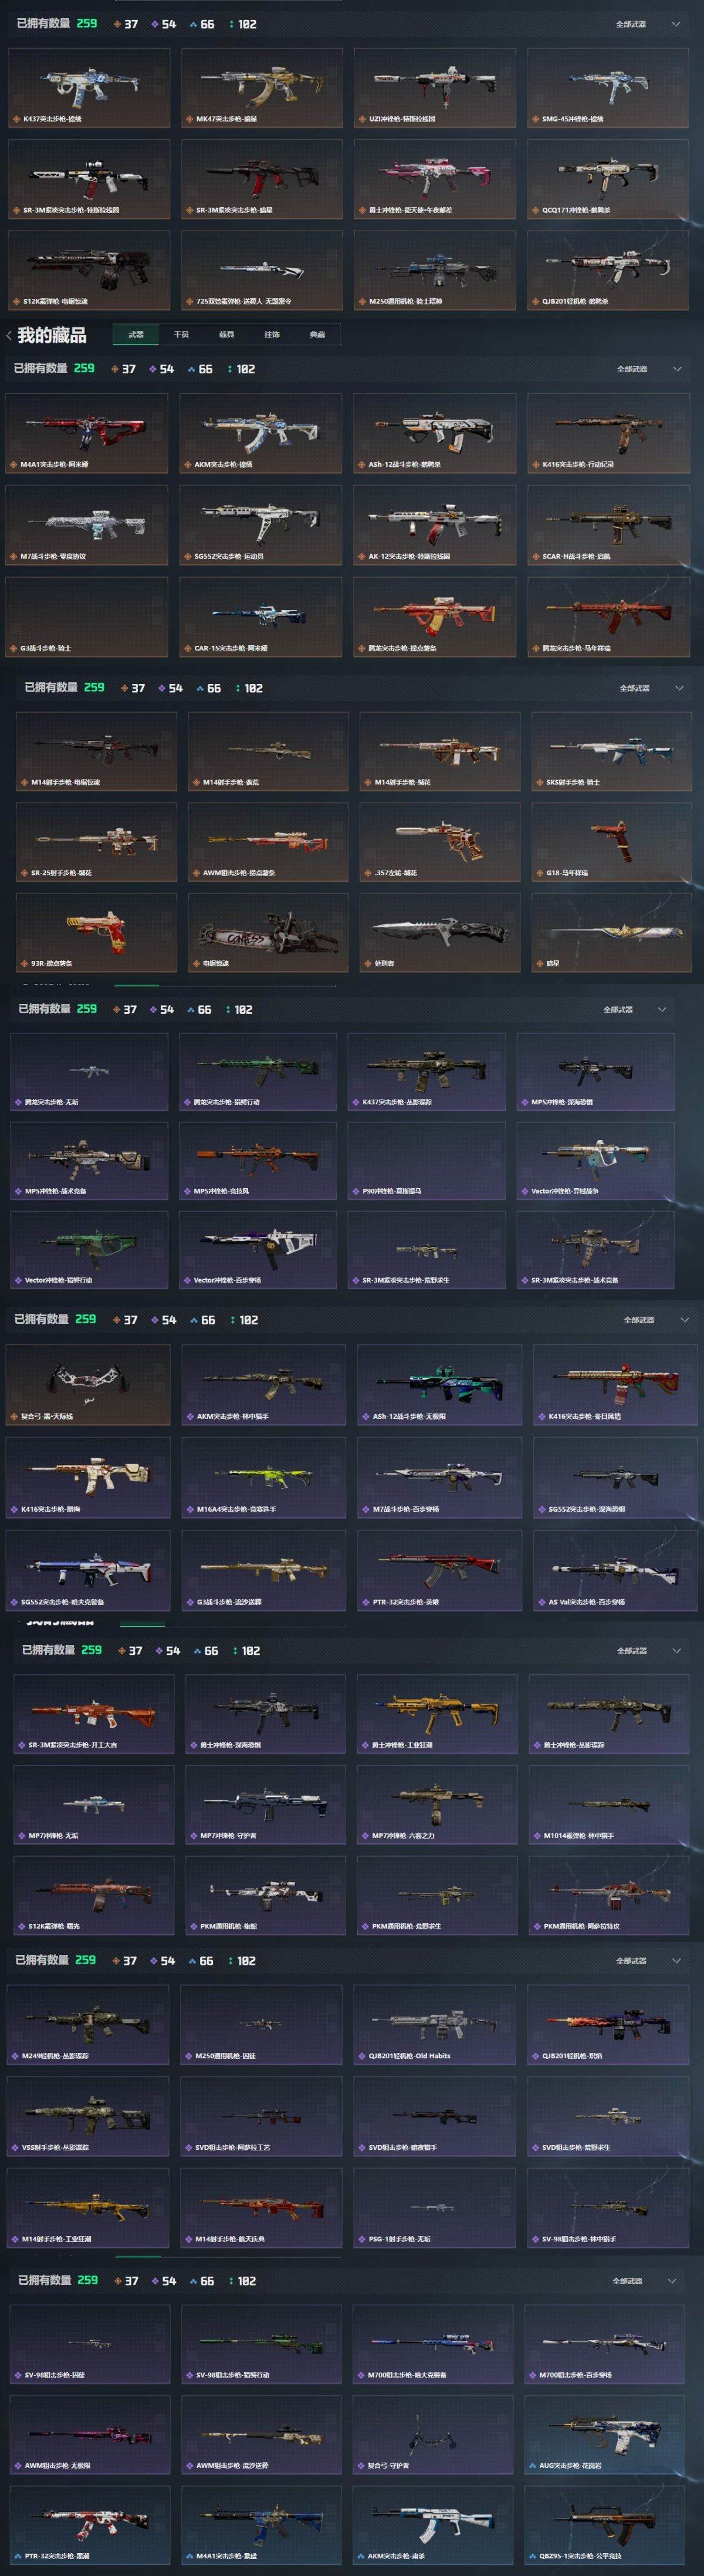Expand 全部武器 filter below 我的藏品 tabs

click(648, 369)
